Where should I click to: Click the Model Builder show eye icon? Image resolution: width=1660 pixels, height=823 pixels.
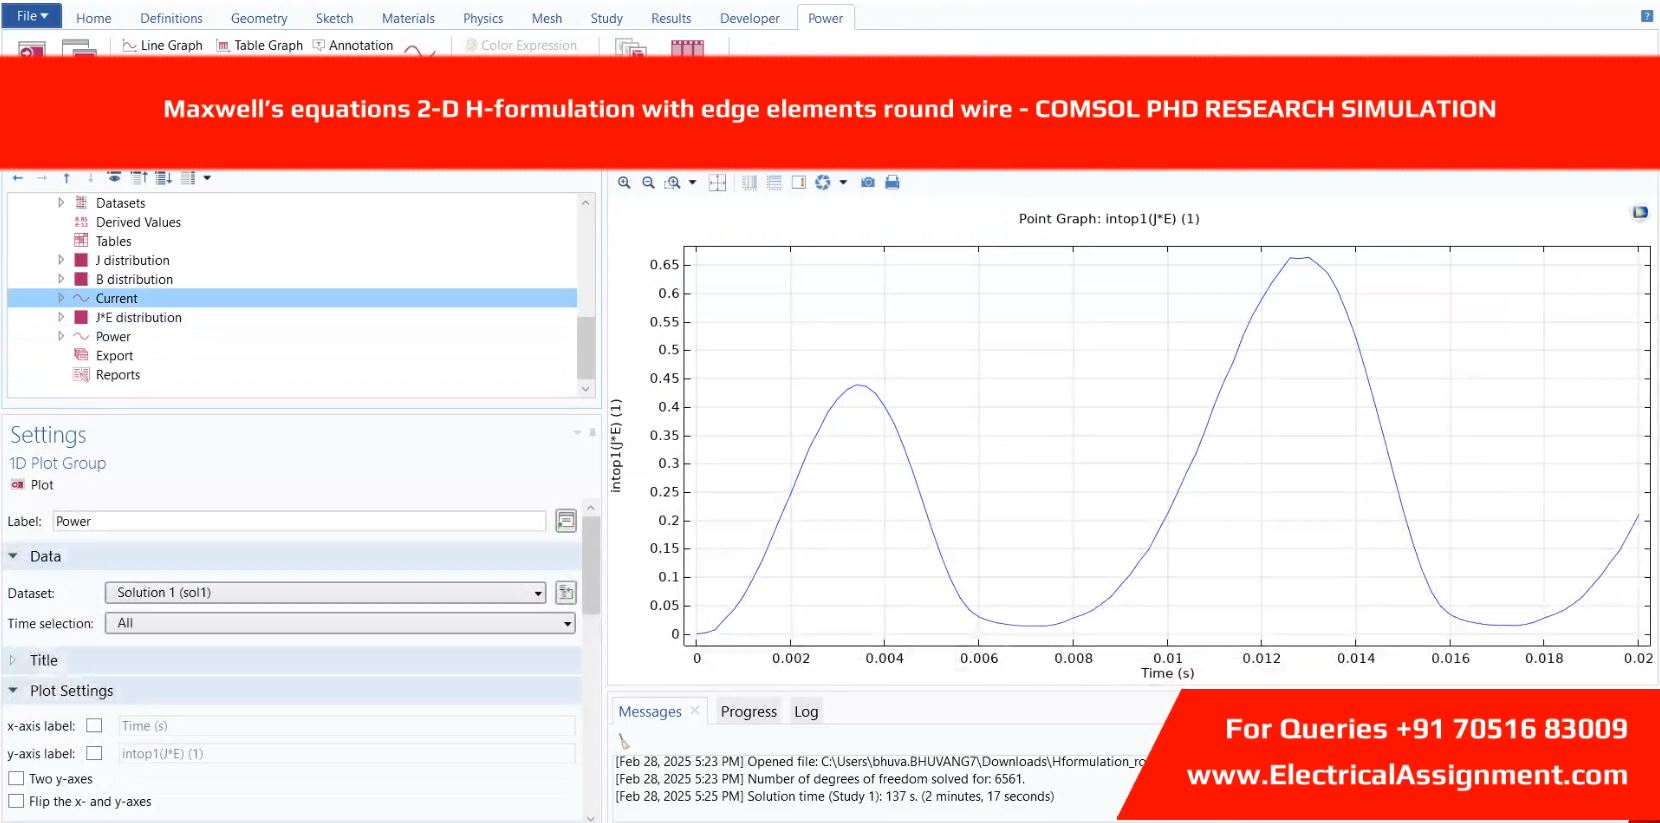coord(114,178)
